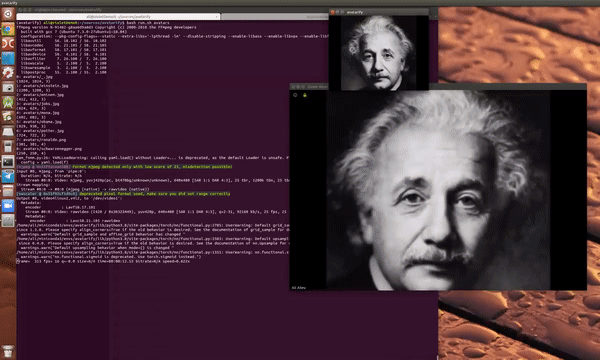This screenshot has height=360, width=600.
Task: Click the small avatarify Einstein preview image
Action: 379,53
